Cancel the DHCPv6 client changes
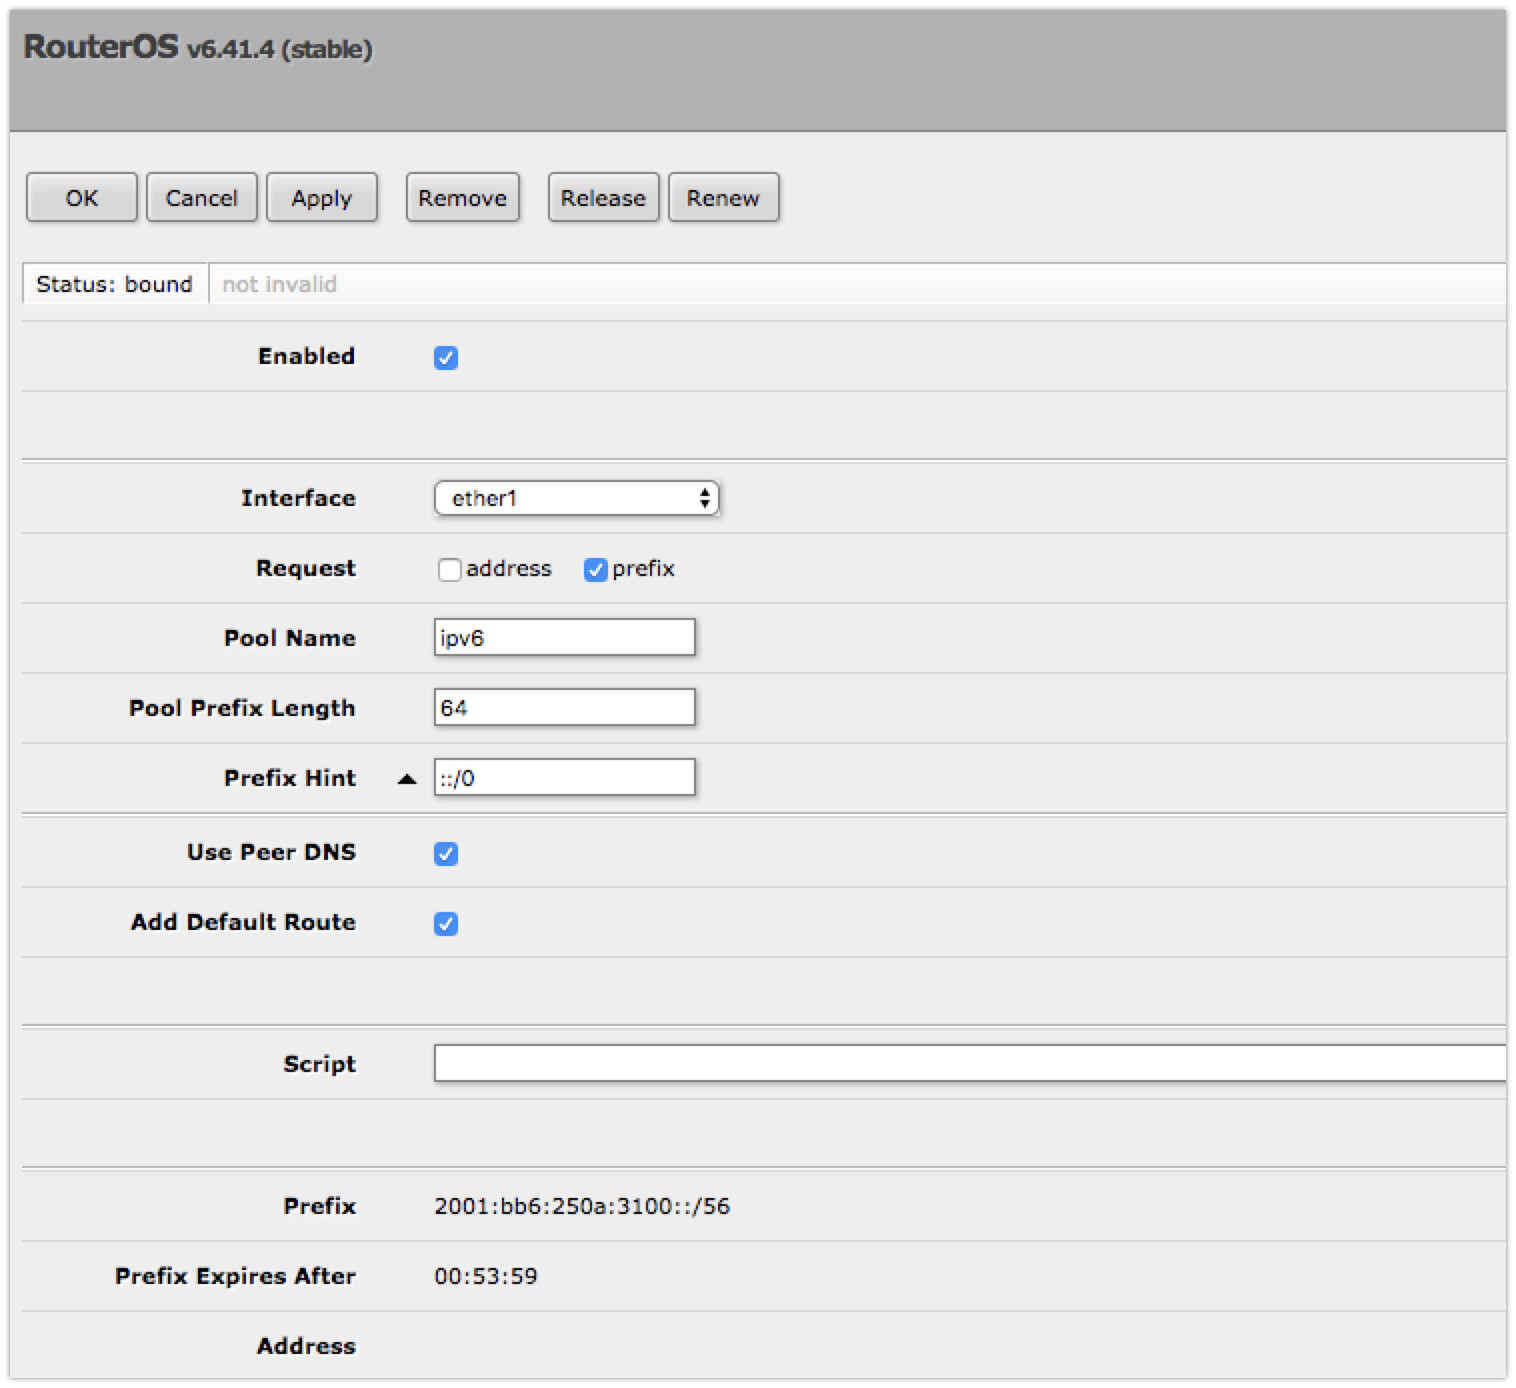Viewport: 1516px width, 1388px height. 202,197
